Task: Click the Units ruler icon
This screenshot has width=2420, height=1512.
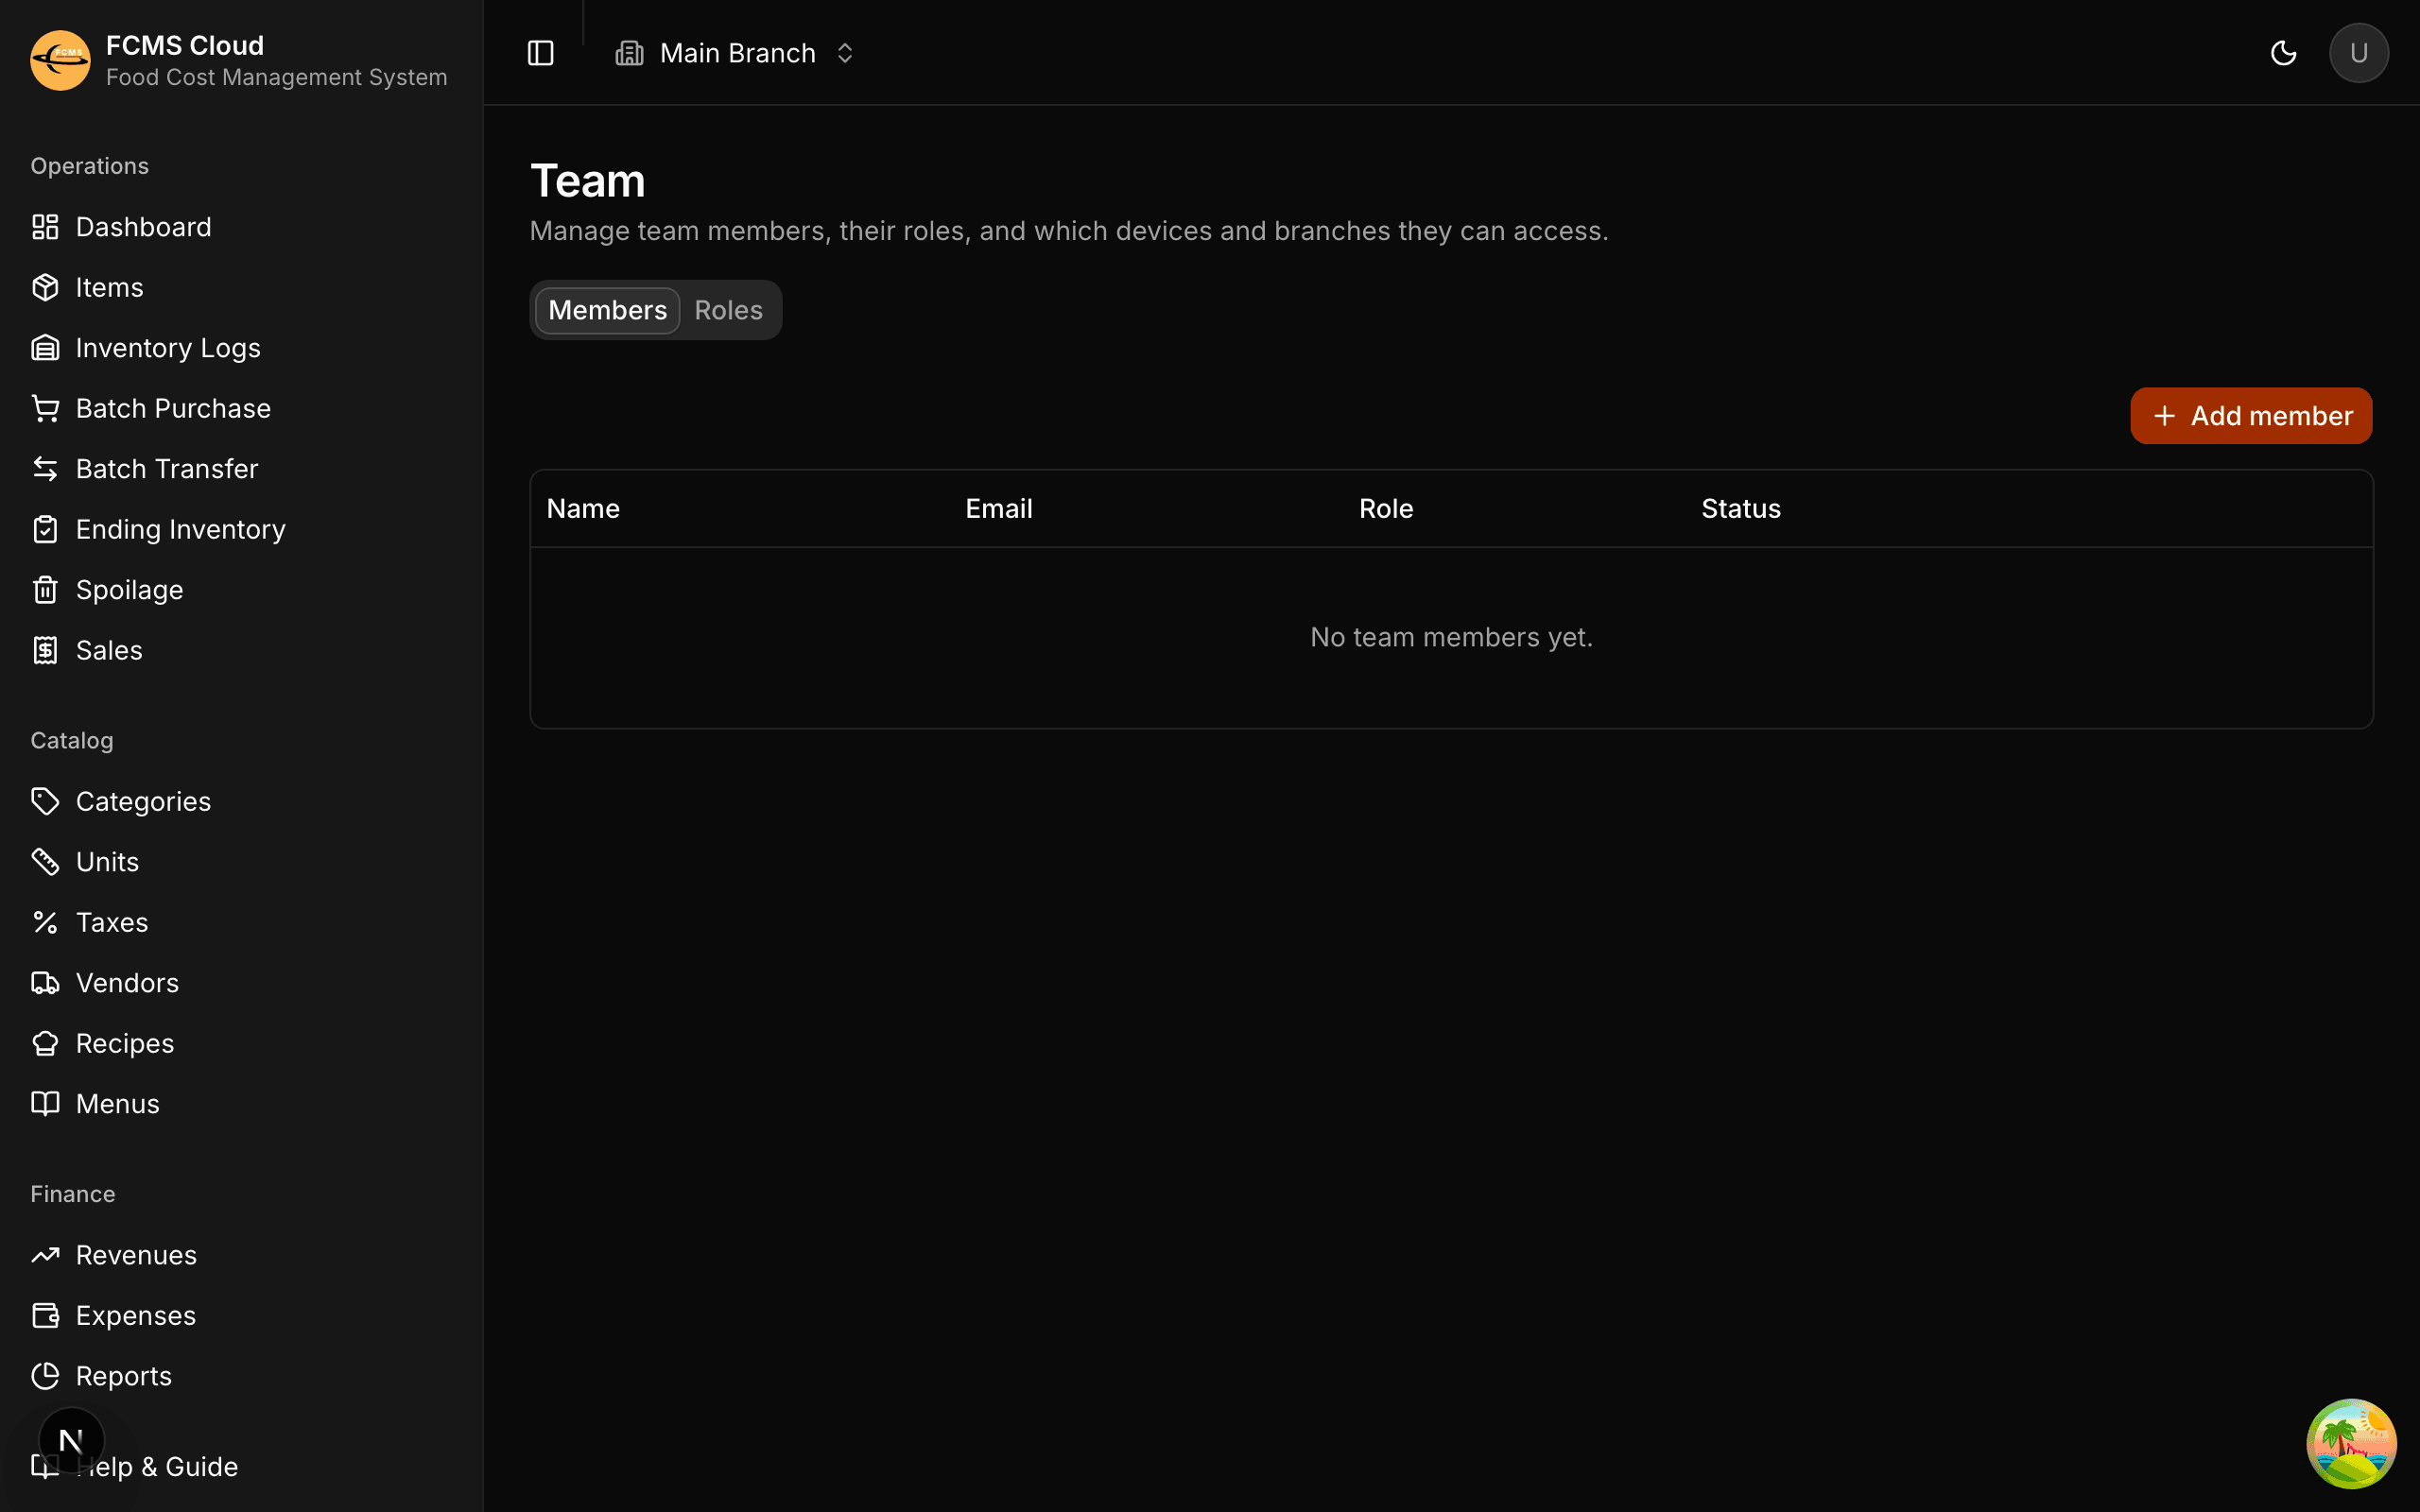Action: click(x=45, y=862)
